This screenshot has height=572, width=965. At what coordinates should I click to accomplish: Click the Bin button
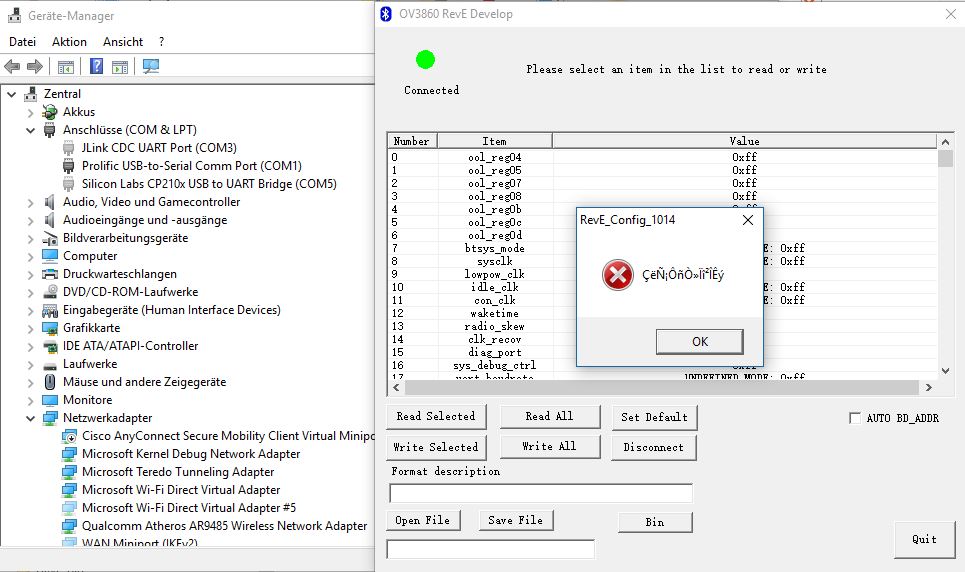click(655, 522)
